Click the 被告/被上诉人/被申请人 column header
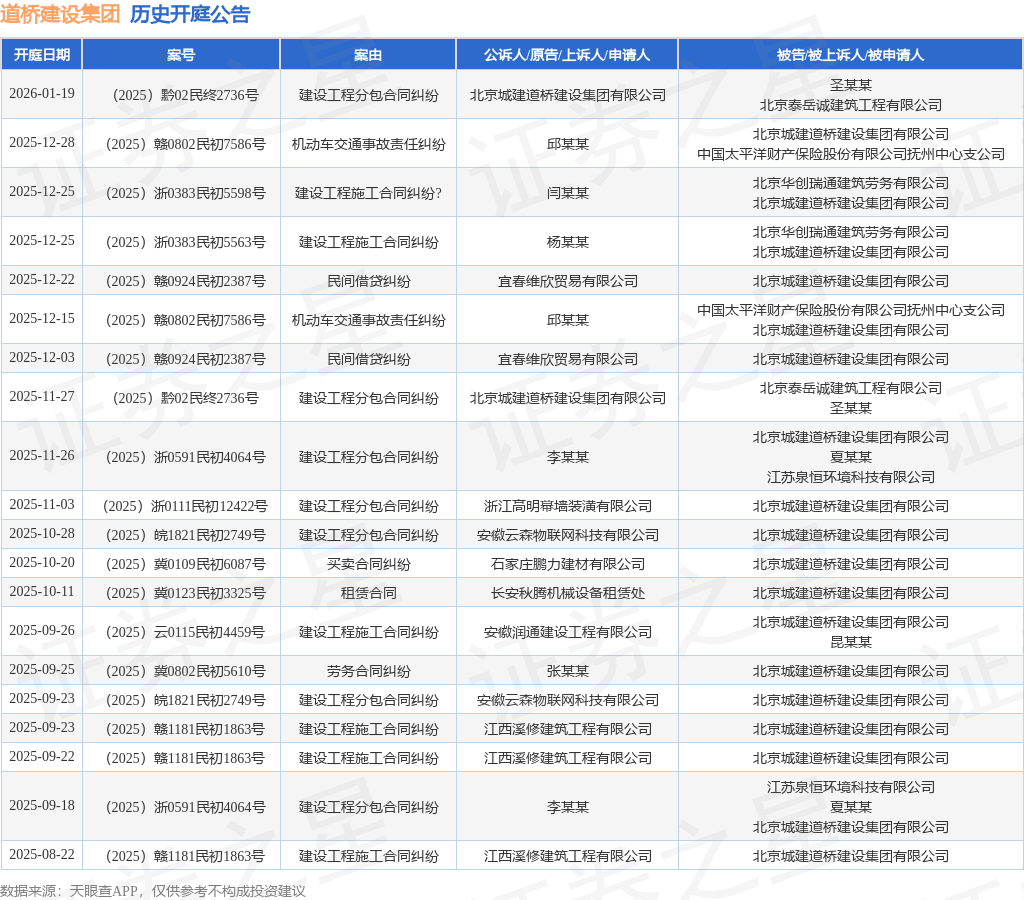This screenshot has width=1024, height=900. coord(850,55)
